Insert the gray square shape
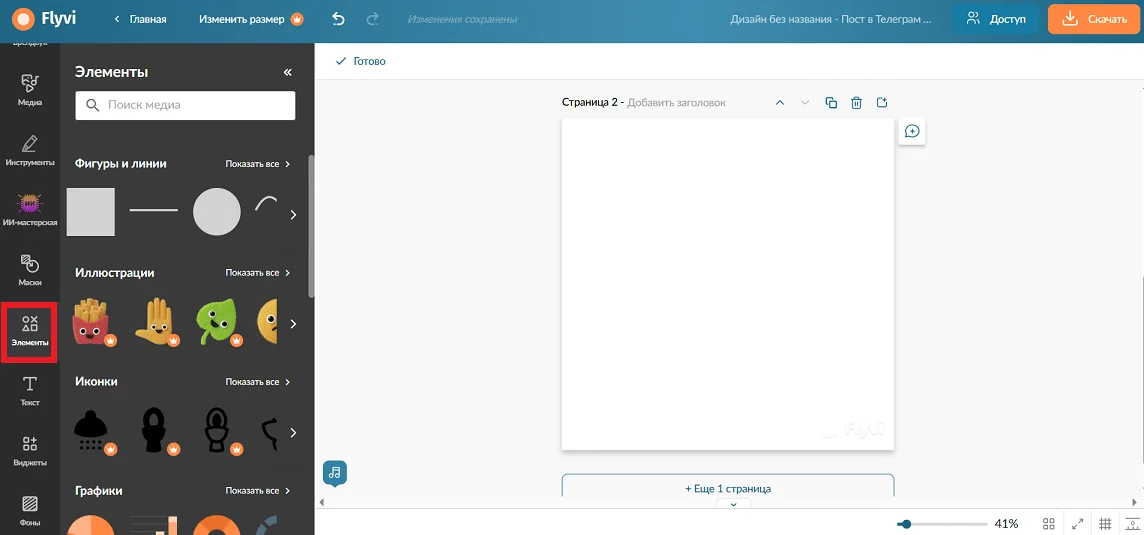This screenshot has width=1144, height=535. point(90,212)
